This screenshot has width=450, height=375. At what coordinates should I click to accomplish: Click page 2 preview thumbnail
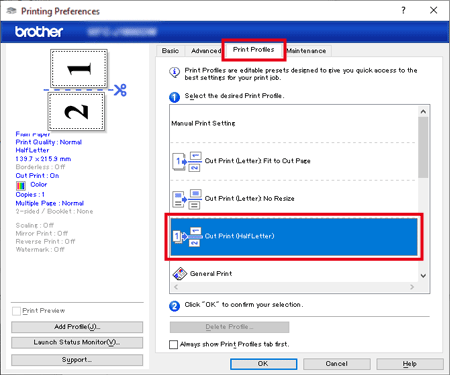(x=76, y=112)
